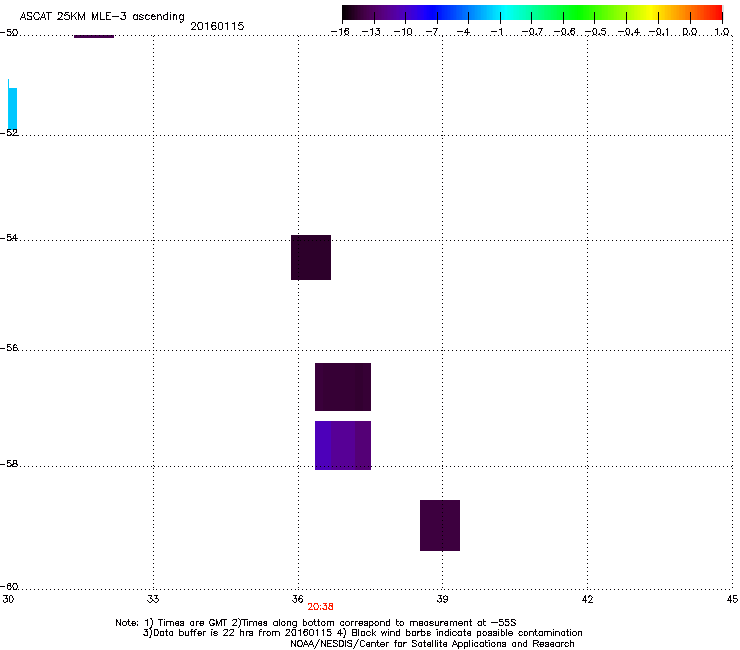Click the ASCAT 25KM MLE-3 ascending title
The height and width of the screenshot is (650, 740).
[x=102, y=17]
